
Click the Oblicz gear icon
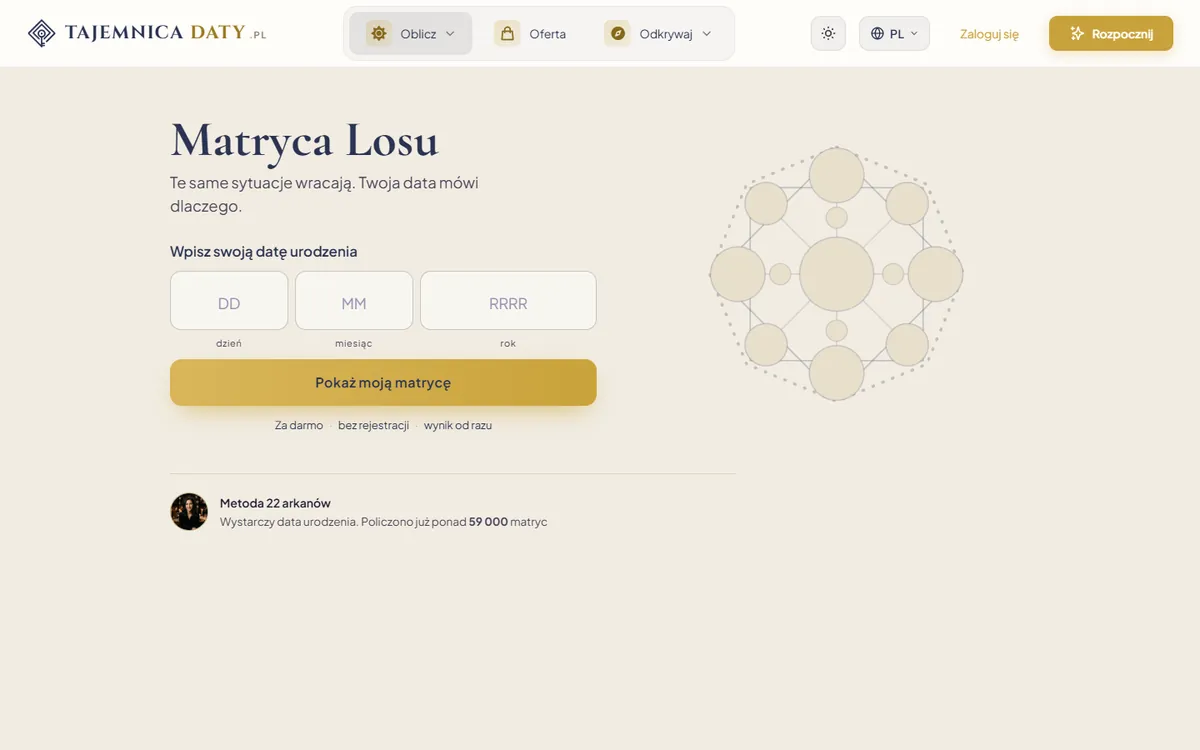[x=379, y=33]
